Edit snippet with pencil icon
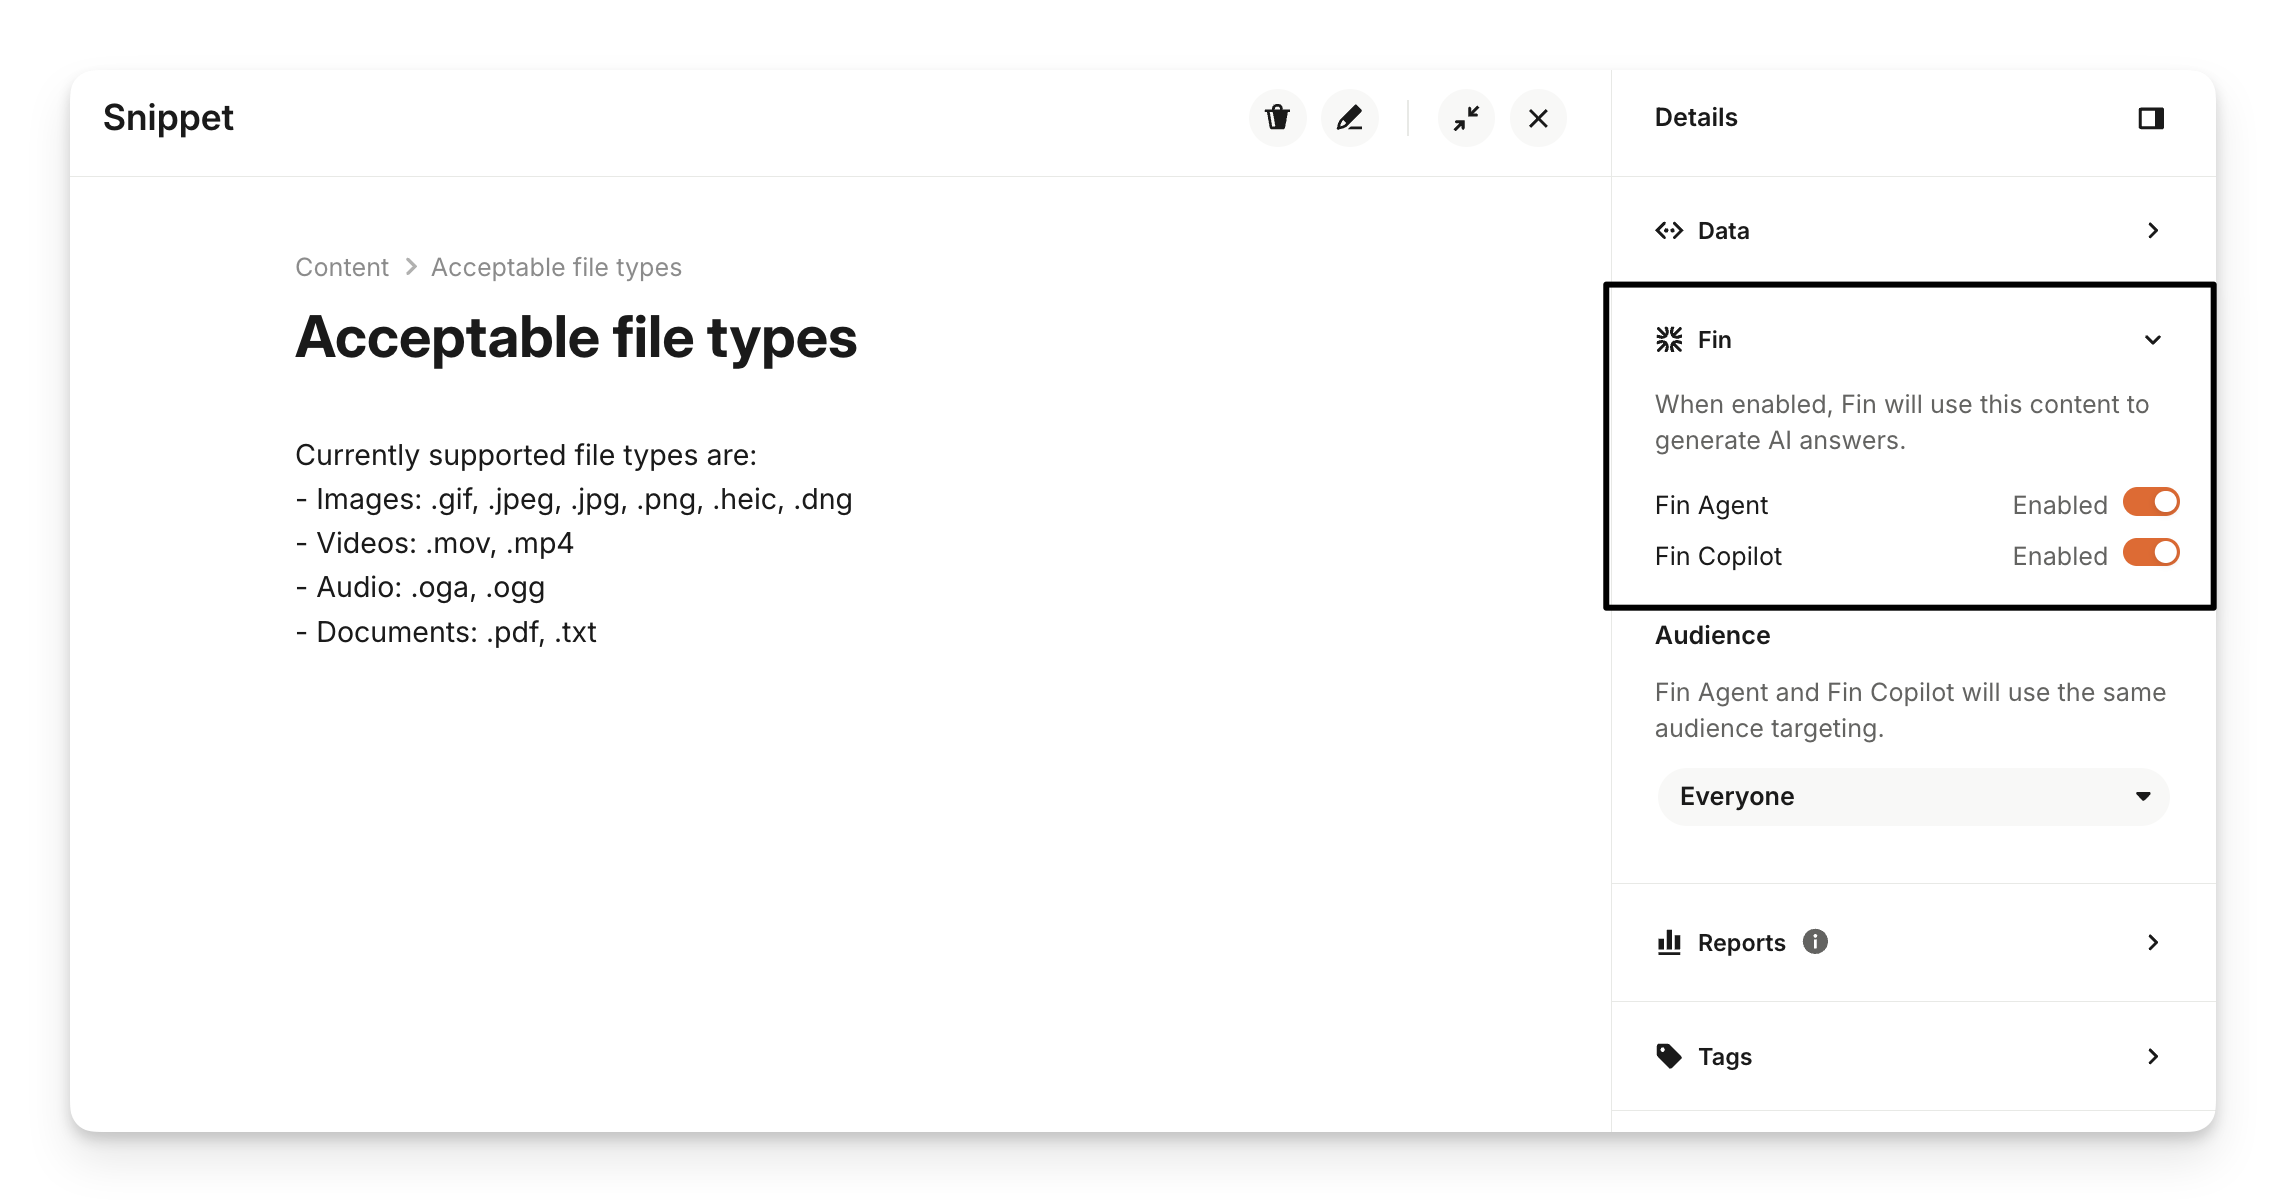 click(1349, 118)
